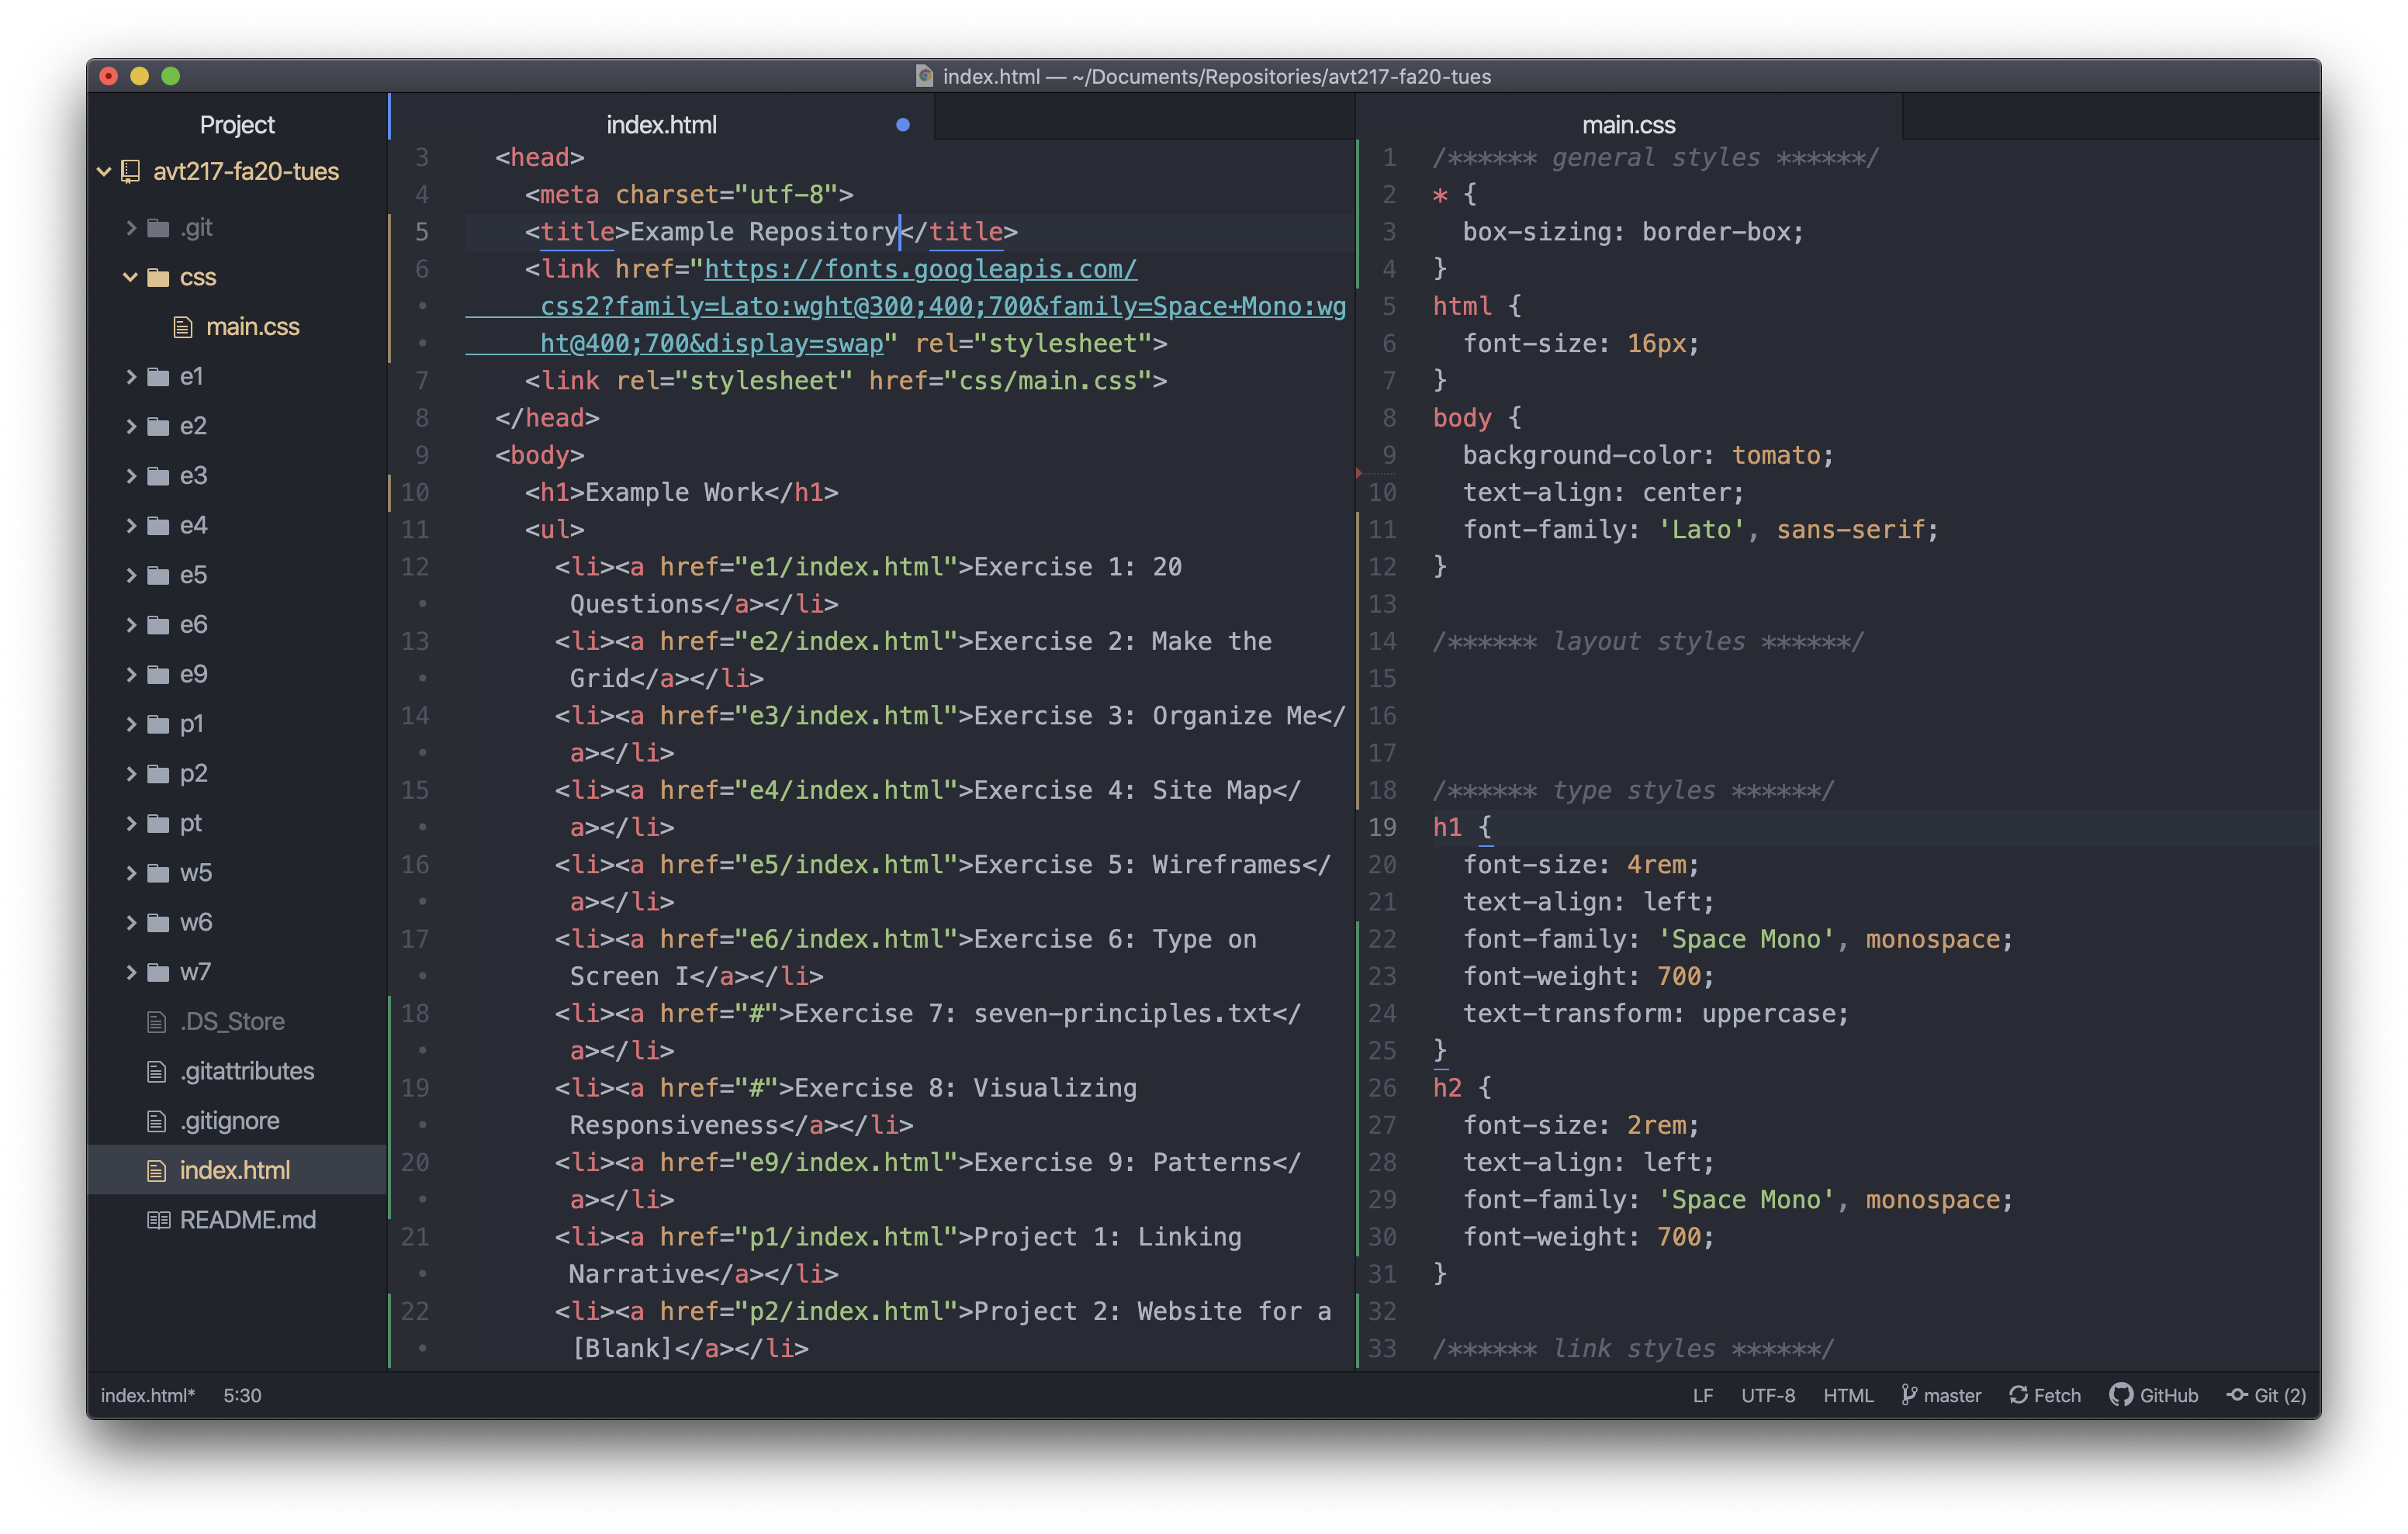The image size is (2408, 1534).
Task: Click the 'Example Work' h1 text
Action: [x=675, y=493]
